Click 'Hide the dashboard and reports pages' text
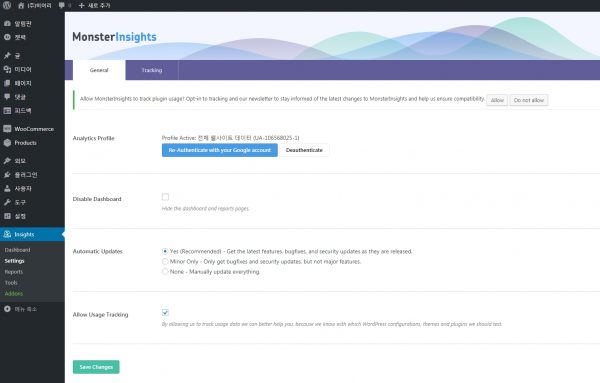Image resolution: width=600 pixels, height=383 pixels. (205, 209)
